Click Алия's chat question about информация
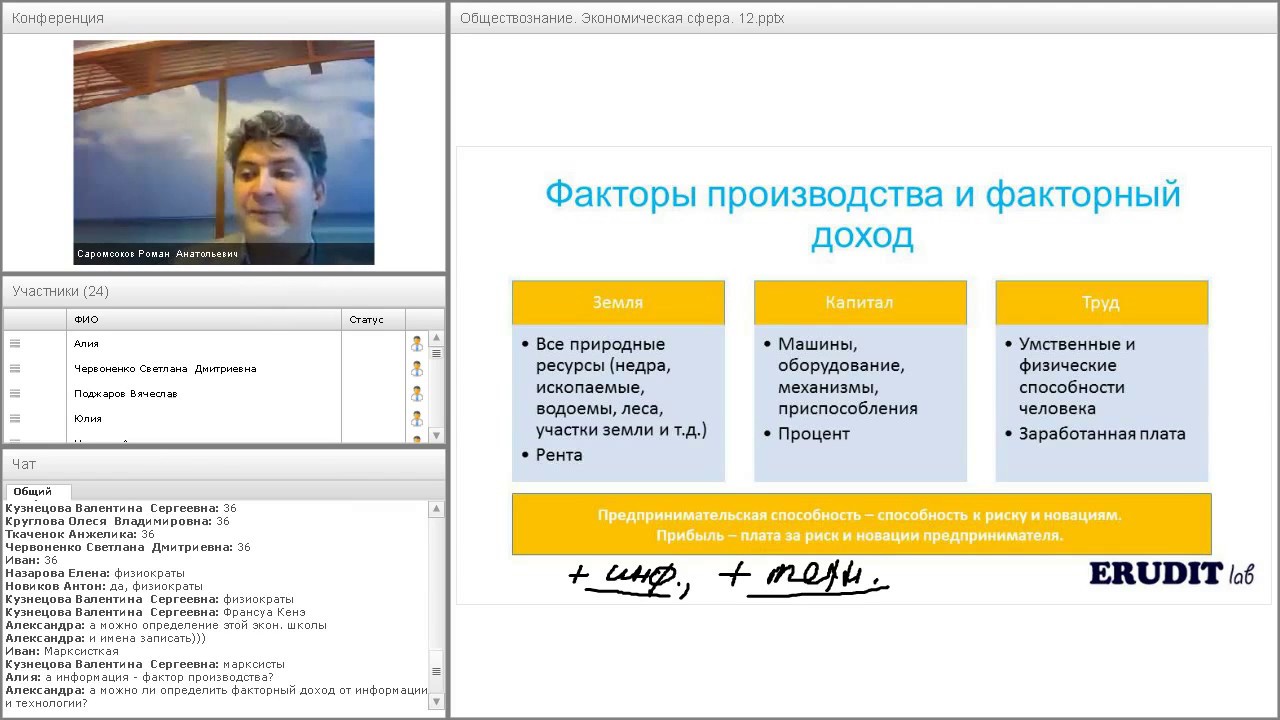This screenshot has width=1280, height=720. point(139,677)
